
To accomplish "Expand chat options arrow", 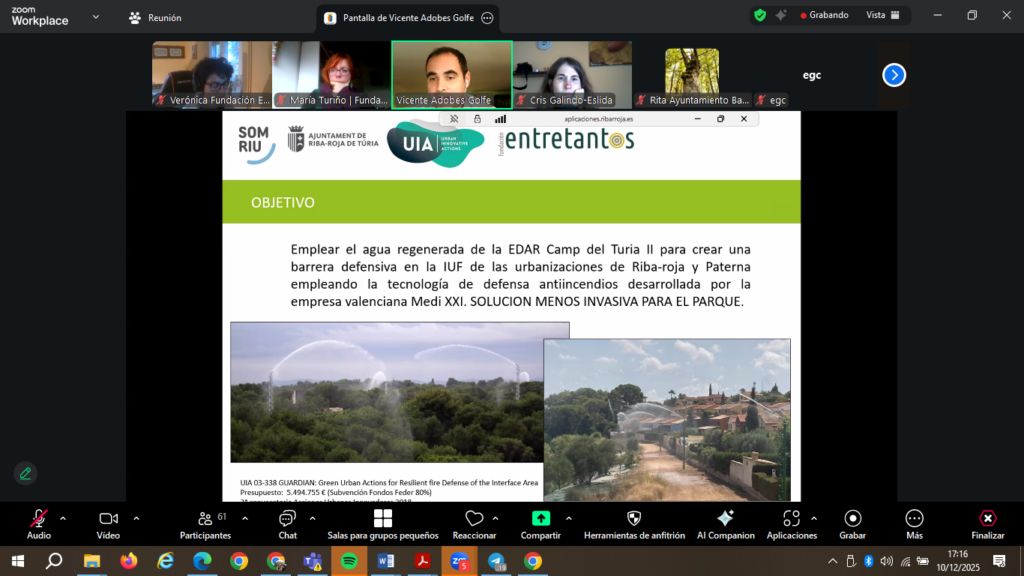I will coord(312,519).
